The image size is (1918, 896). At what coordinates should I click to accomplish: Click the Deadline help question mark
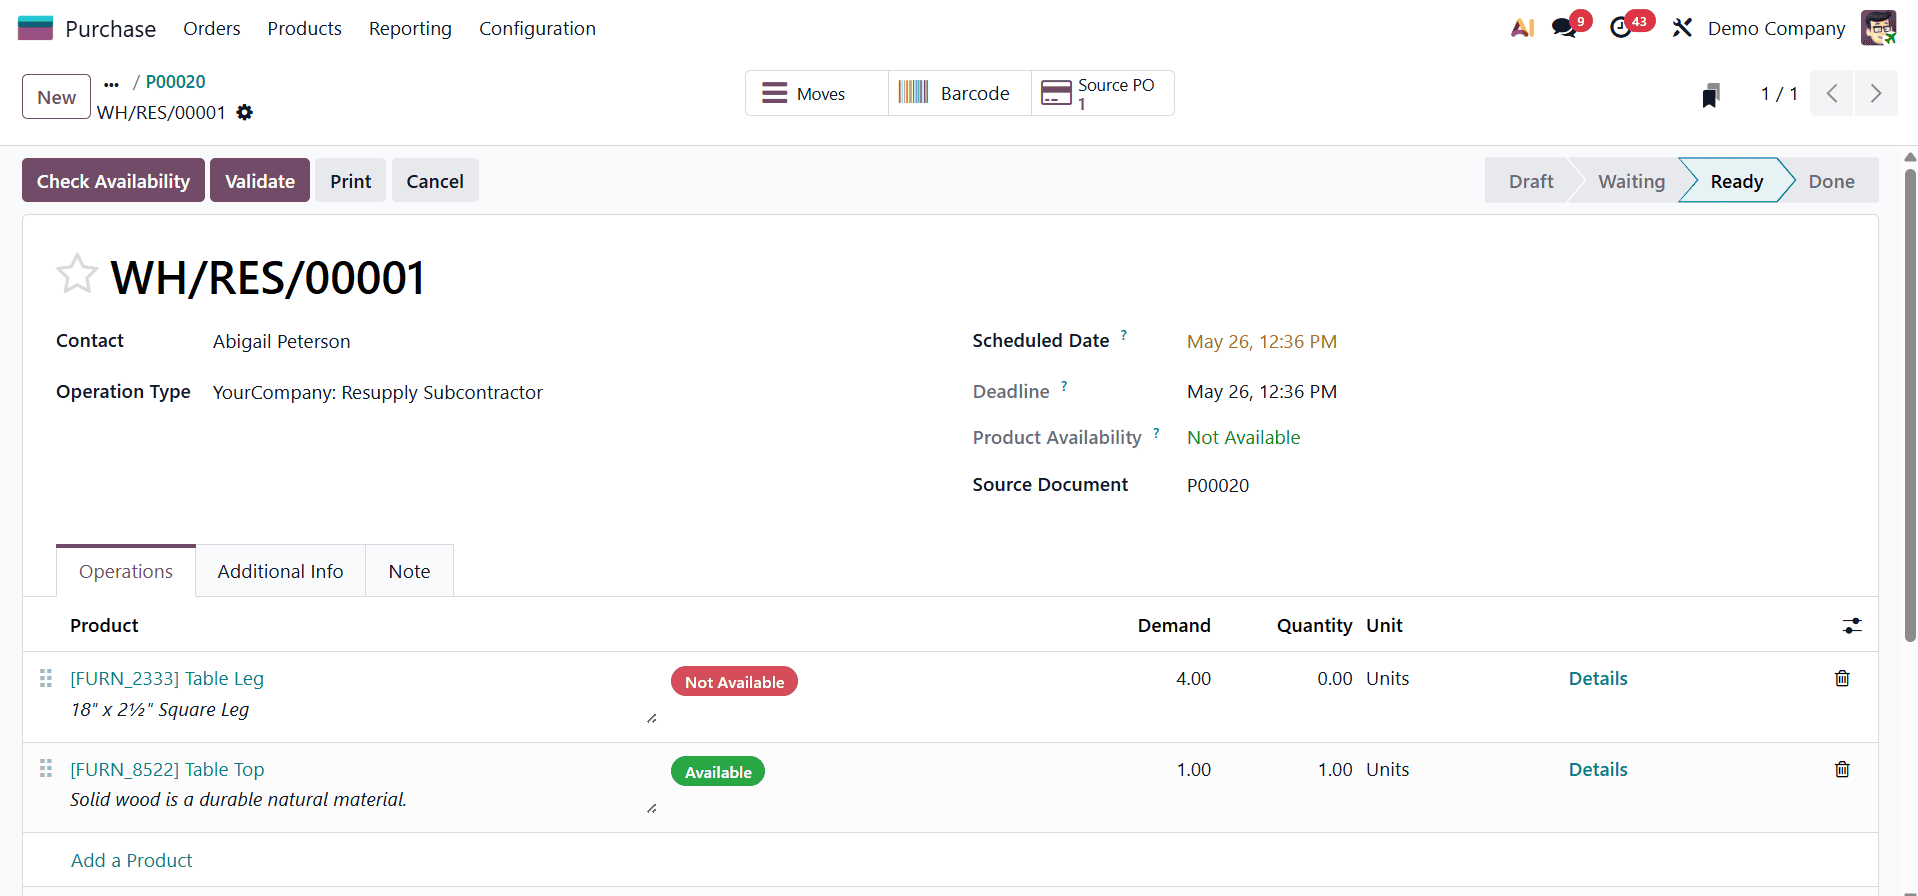tap(1064, 385)
